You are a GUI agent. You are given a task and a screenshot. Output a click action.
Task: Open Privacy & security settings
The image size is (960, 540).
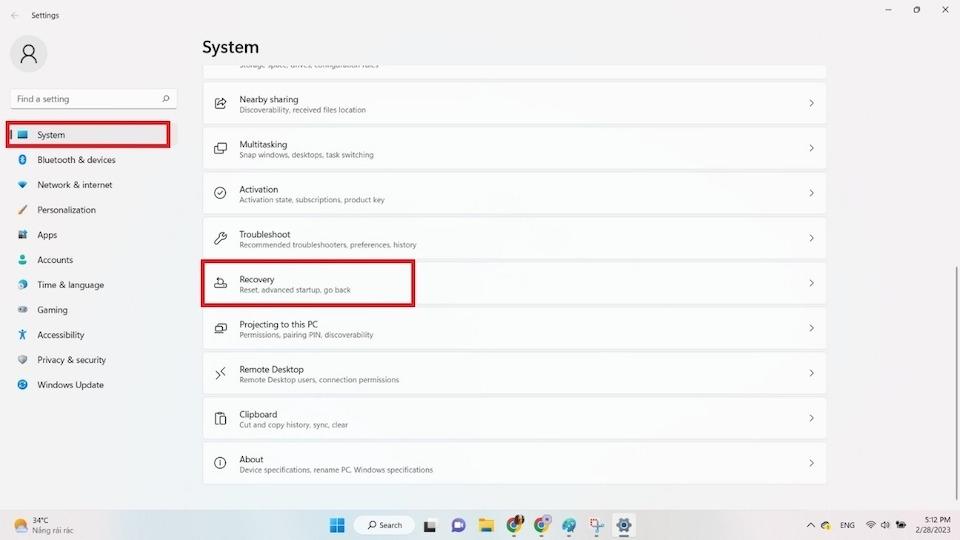pos(71,360)
